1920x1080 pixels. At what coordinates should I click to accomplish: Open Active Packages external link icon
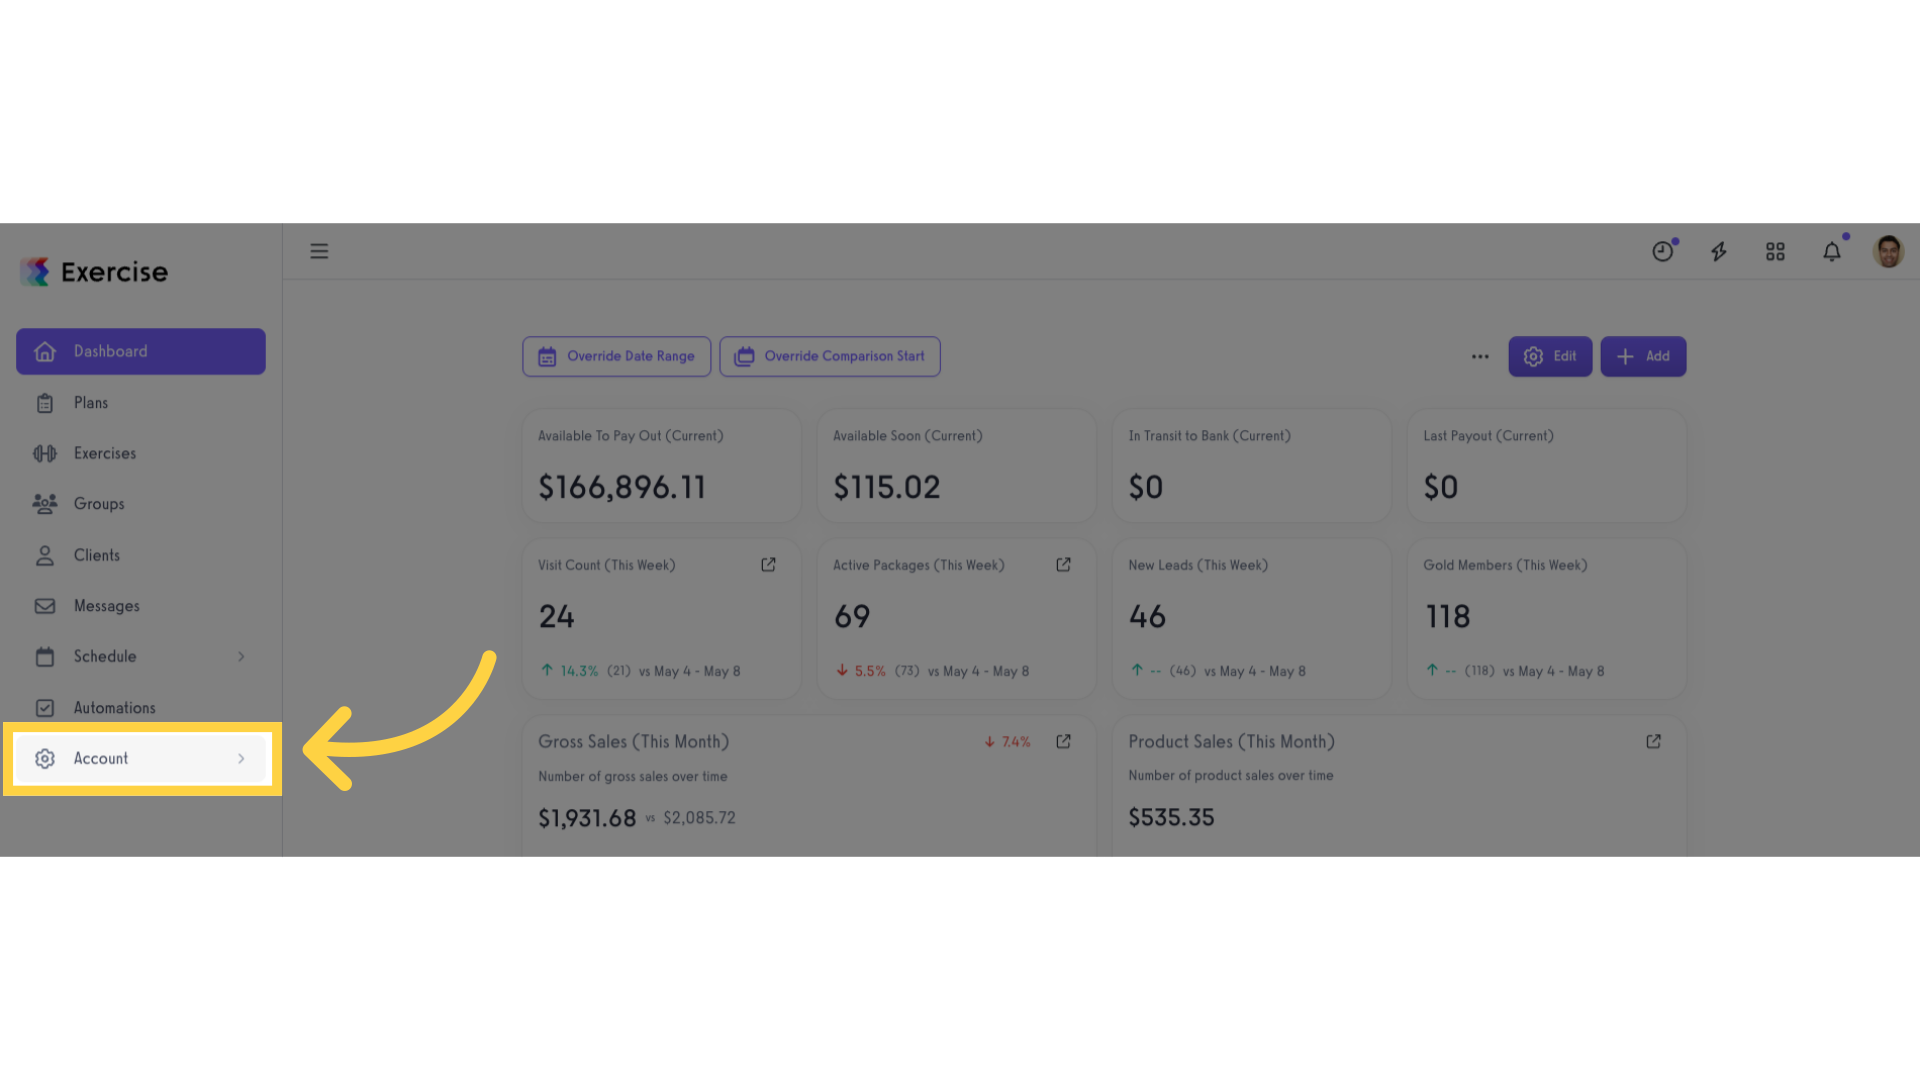[x=1063, y=565]
